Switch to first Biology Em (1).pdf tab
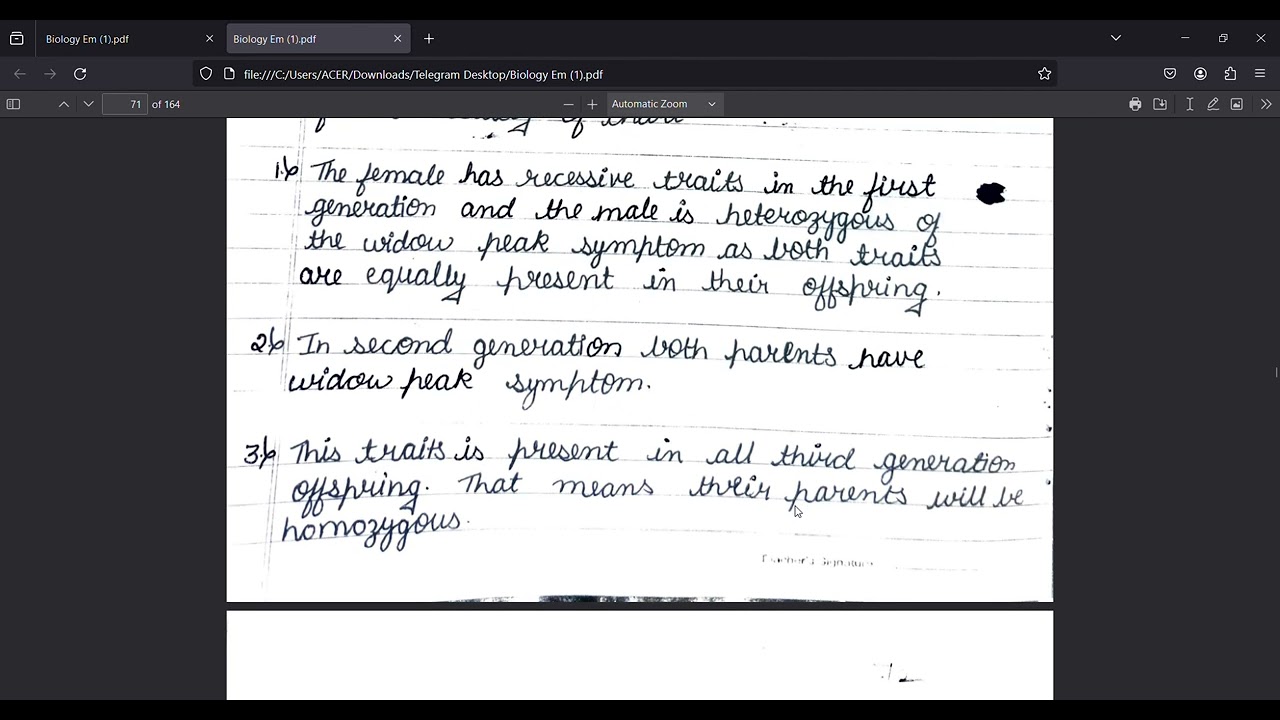This screenshot has height=720, width=1280. point(126,39)
